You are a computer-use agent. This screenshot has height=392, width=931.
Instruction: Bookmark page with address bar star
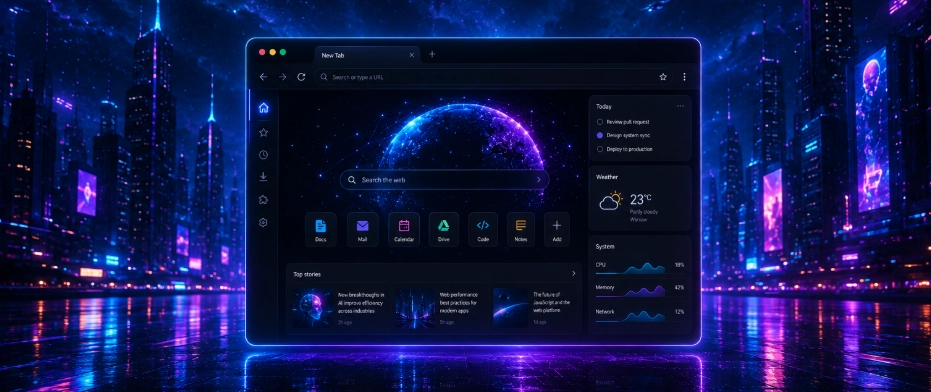tap(663, 77)
